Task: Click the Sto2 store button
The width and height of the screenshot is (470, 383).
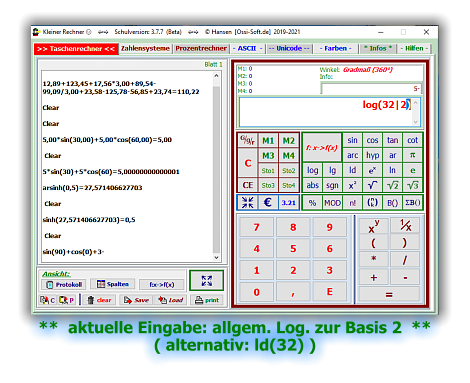Action: 289,171
